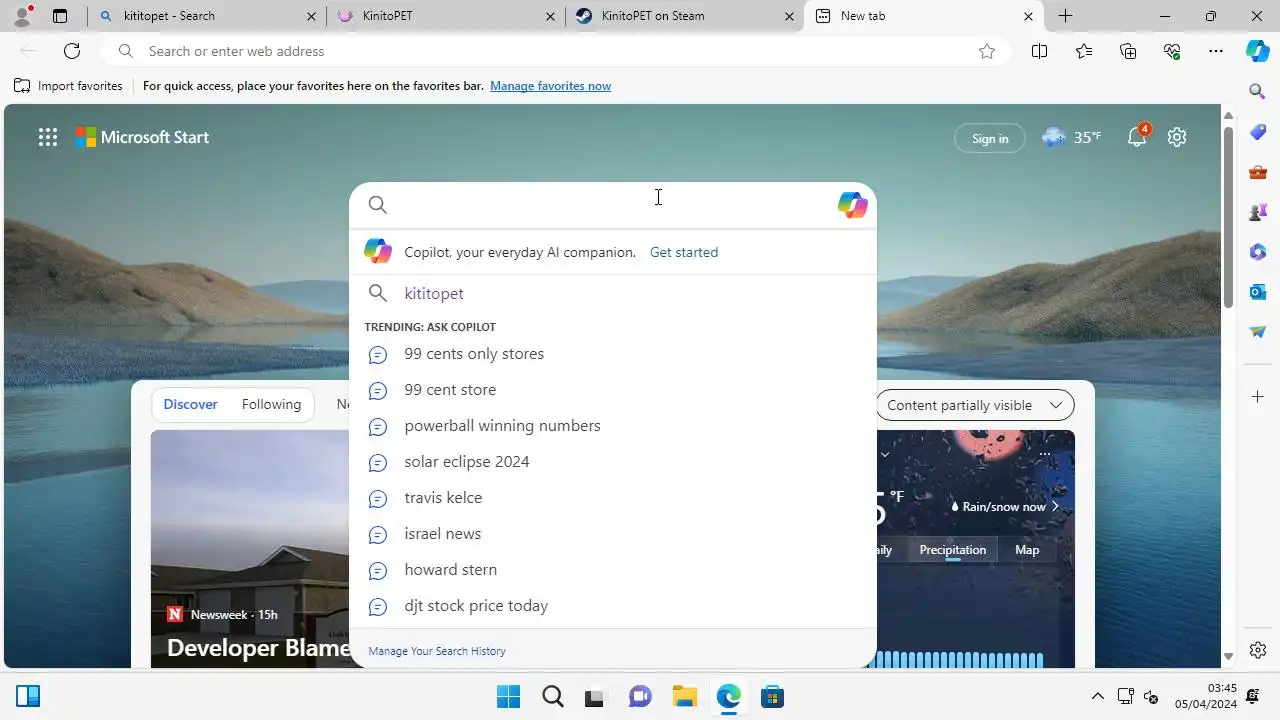Open sidebar Microsoft 365 icon

1258,252
